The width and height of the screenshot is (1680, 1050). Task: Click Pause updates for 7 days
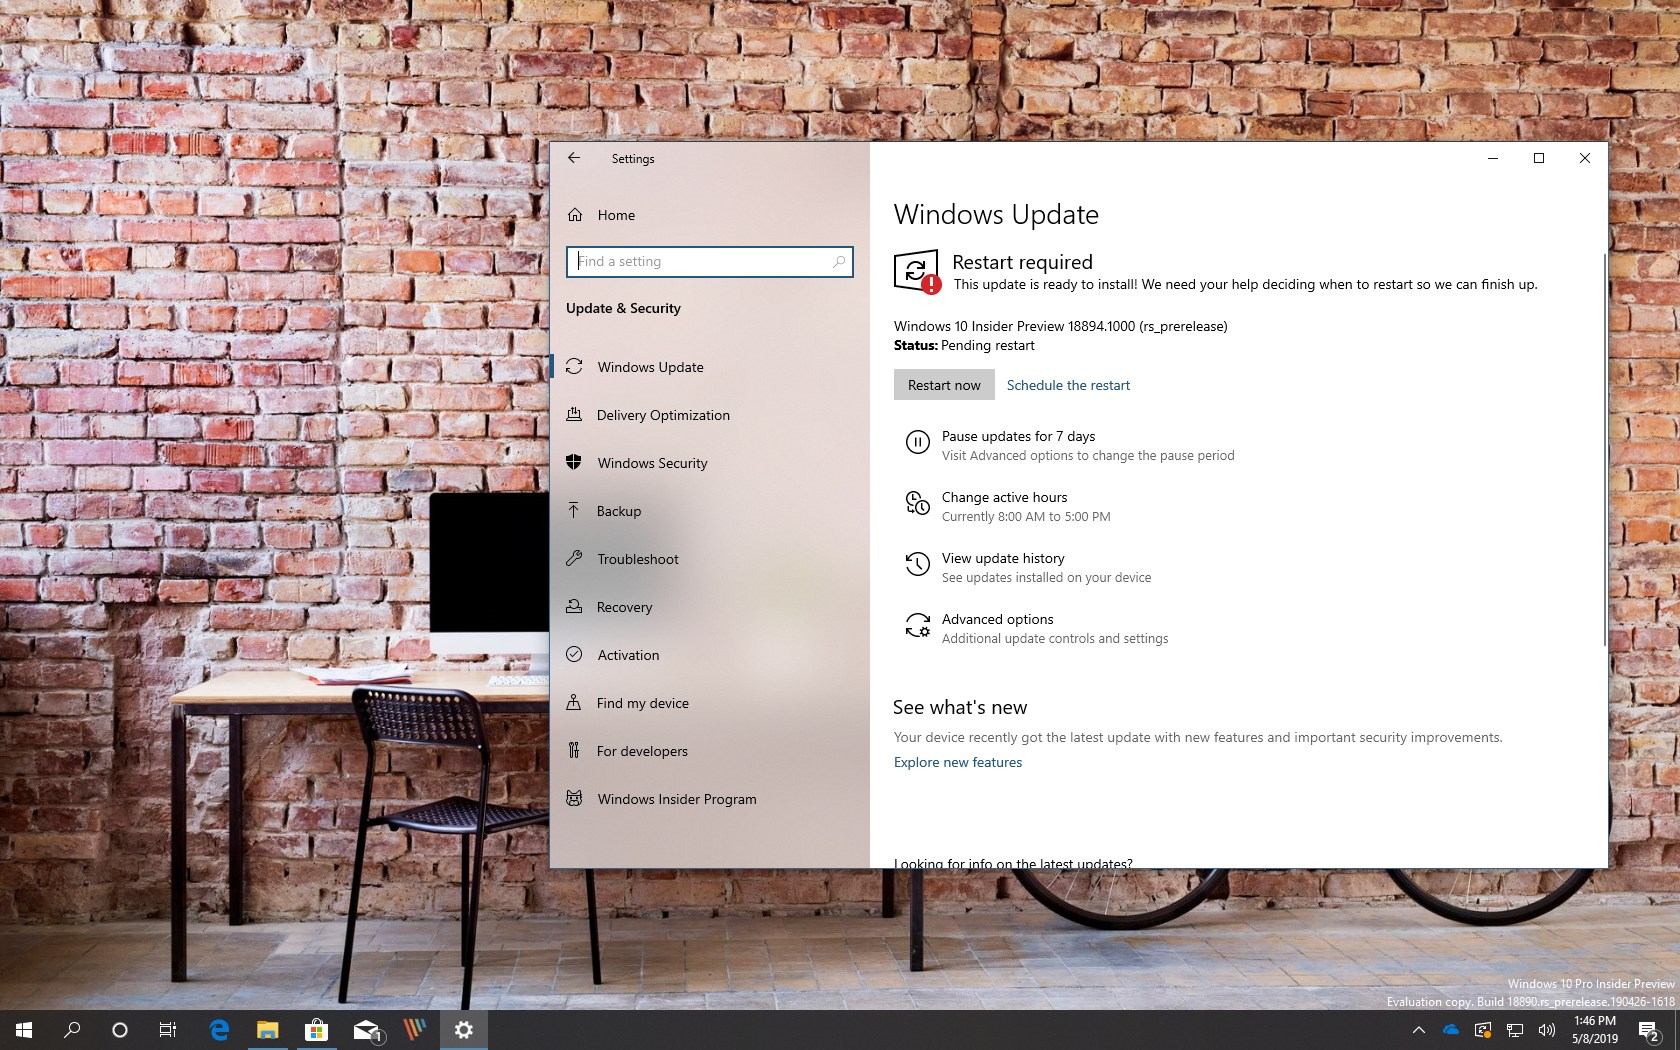1018,436
